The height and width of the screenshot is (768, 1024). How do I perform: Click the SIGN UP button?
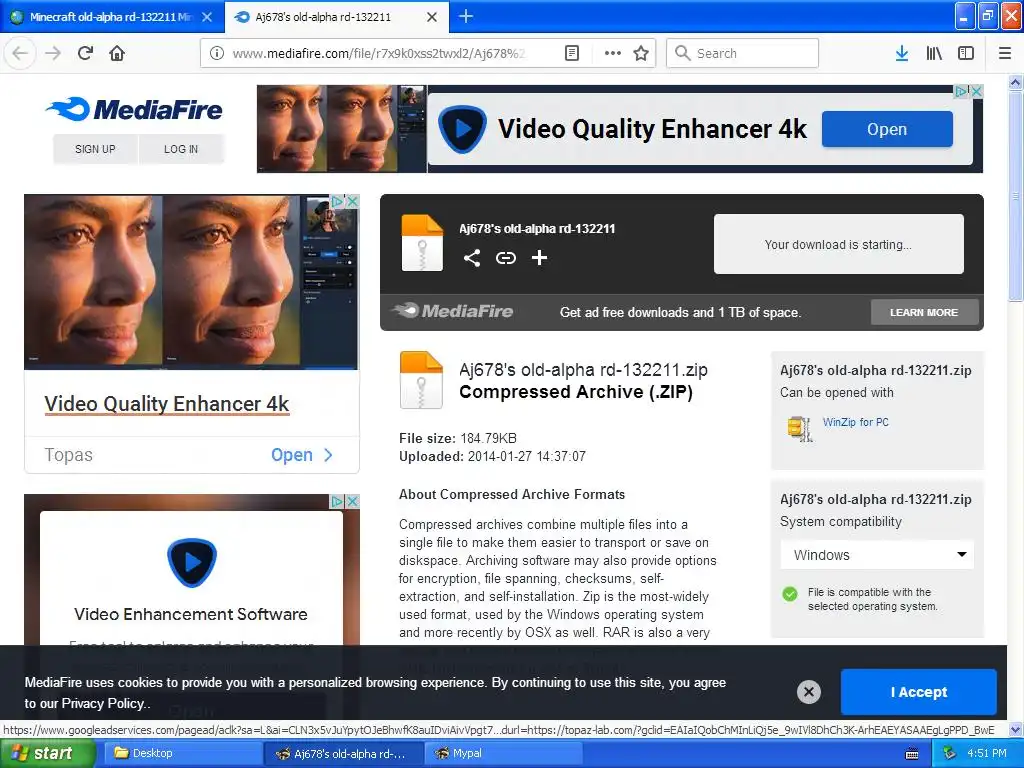[x=95, y=149]
